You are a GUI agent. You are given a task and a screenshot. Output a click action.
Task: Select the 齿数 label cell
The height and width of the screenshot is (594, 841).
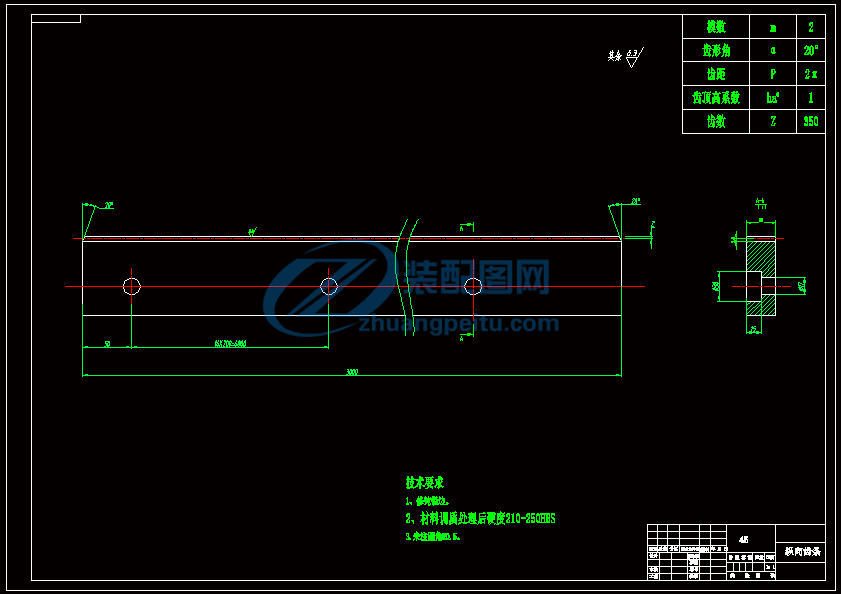coord(716,121)
